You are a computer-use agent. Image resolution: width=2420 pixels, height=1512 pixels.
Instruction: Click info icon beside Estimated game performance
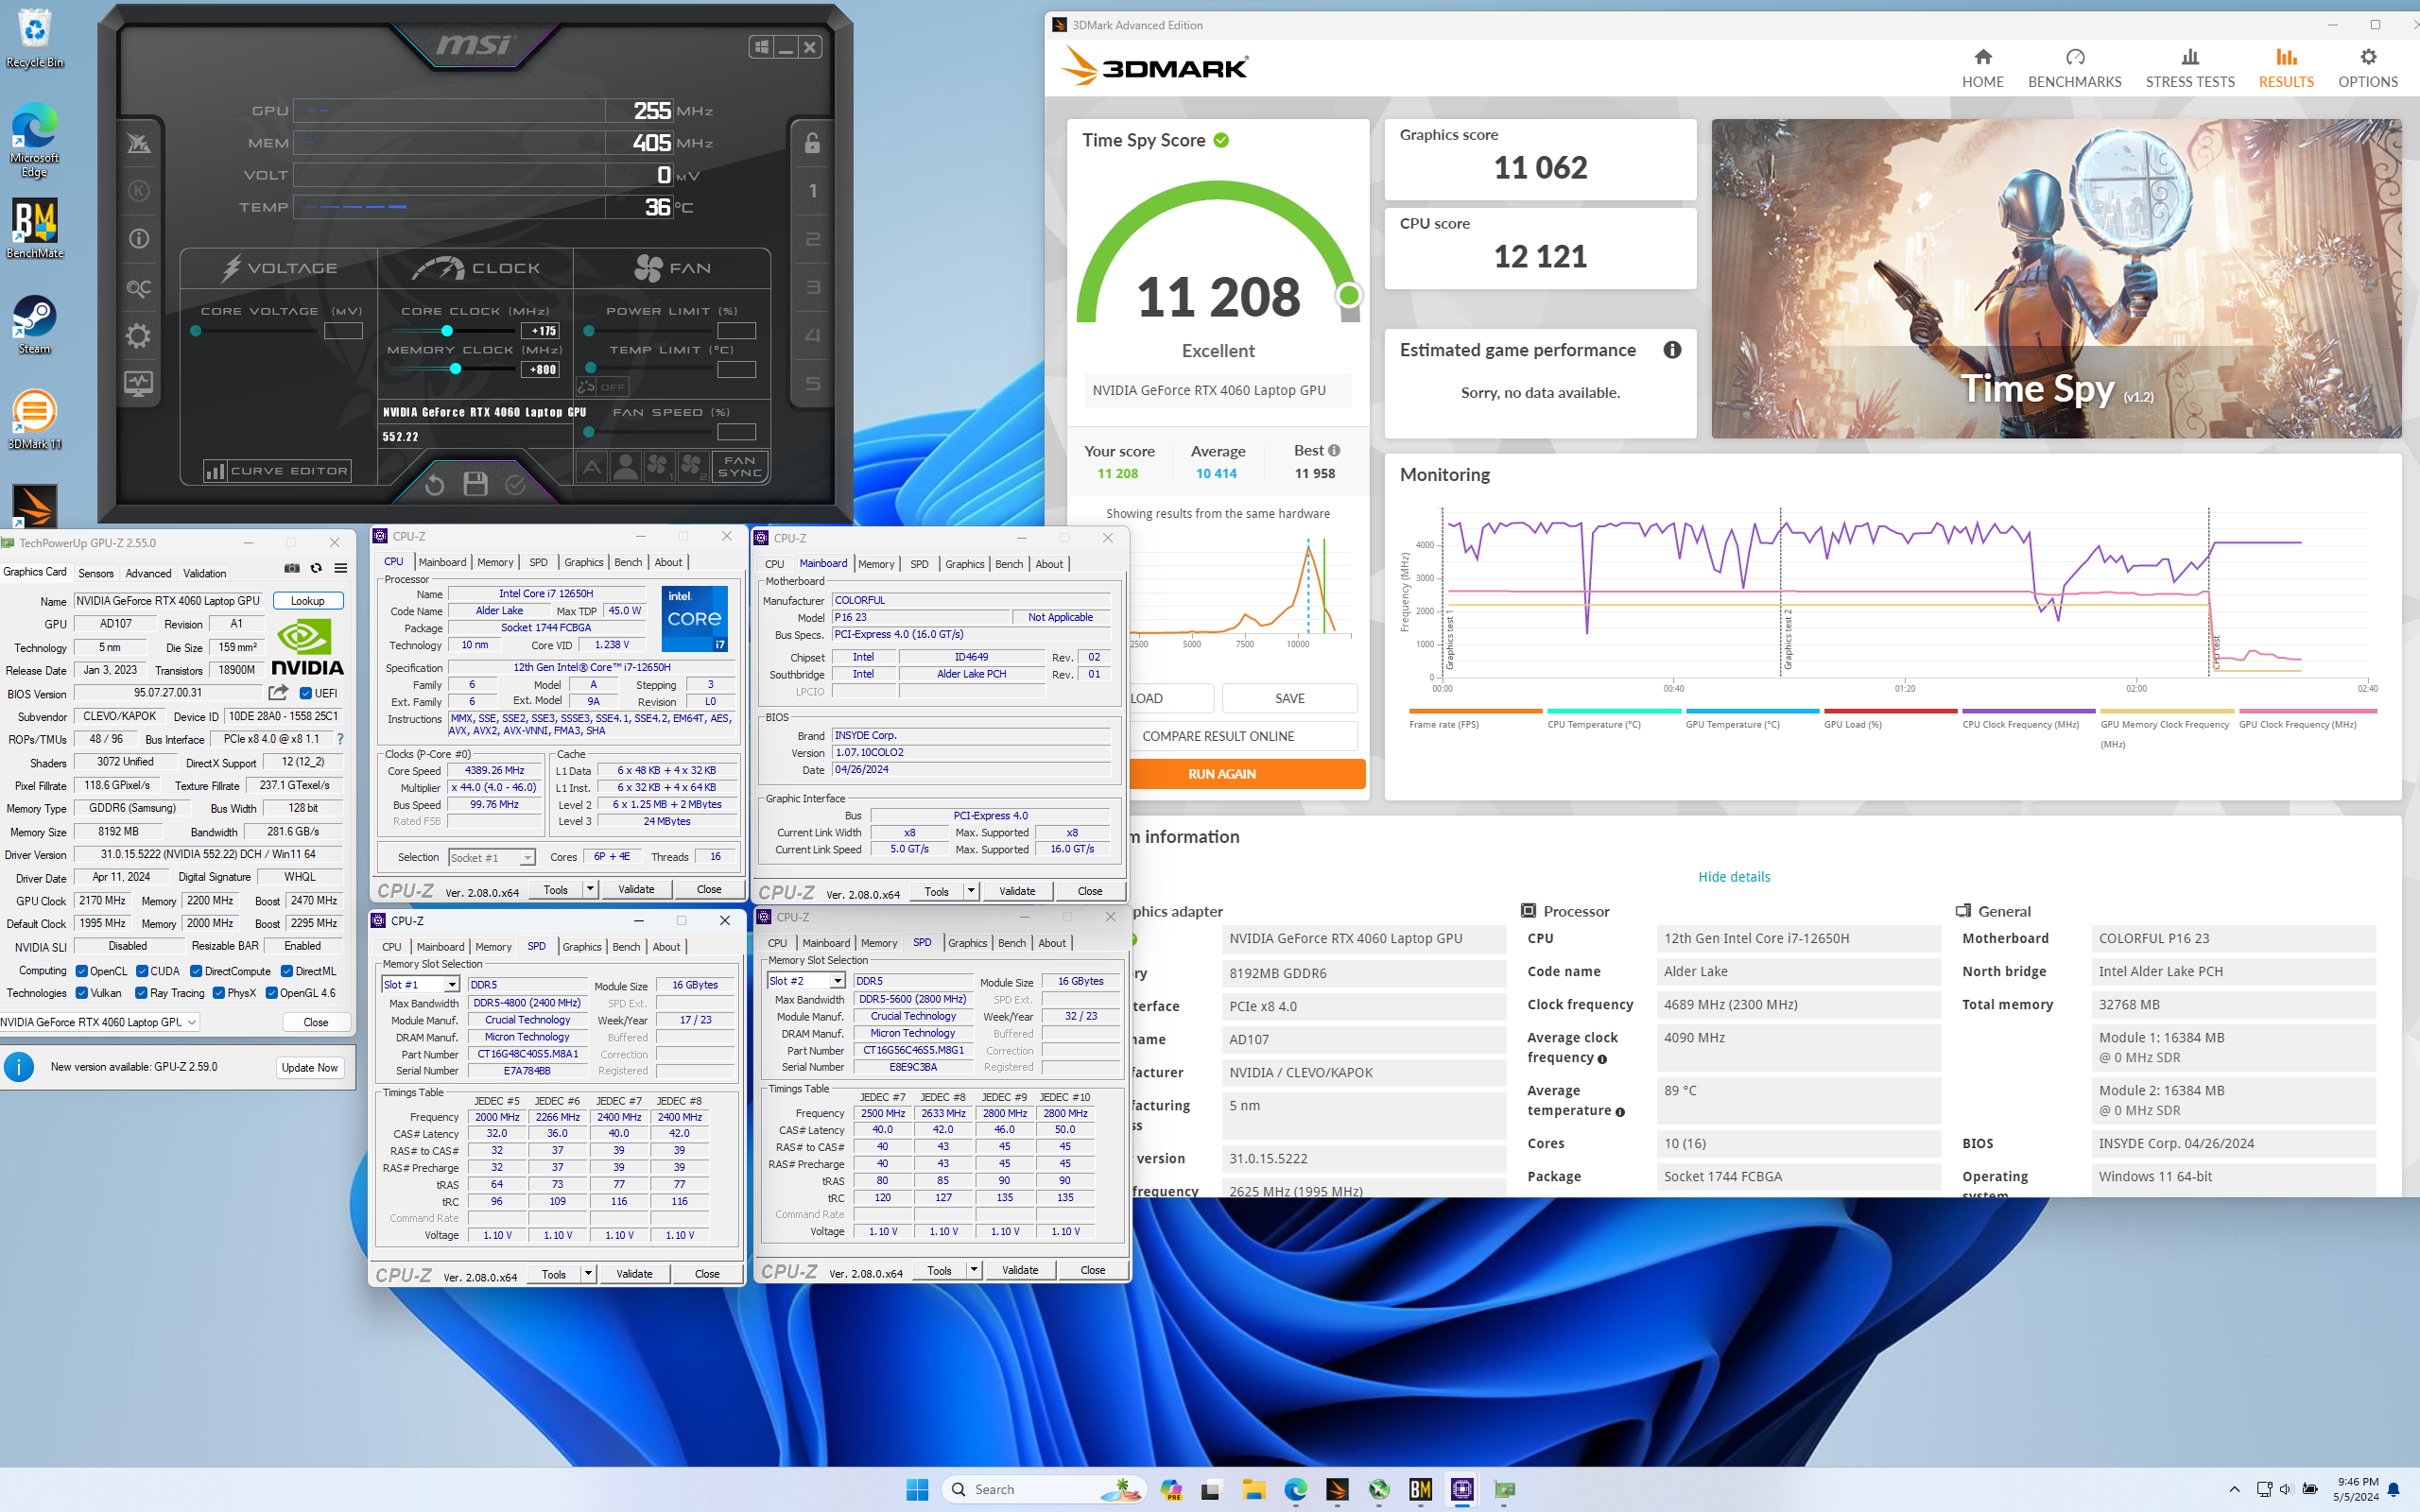pyautogui.click(x=1672, y=350)
